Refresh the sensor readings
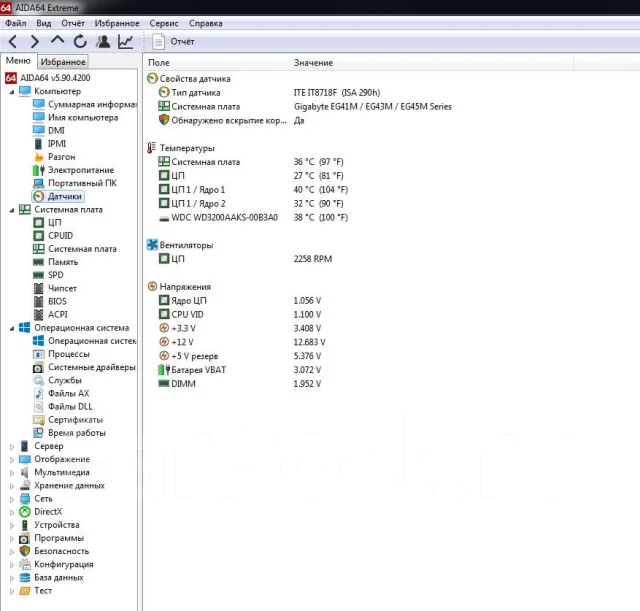640x611 pixels. (x=80, y=41)
